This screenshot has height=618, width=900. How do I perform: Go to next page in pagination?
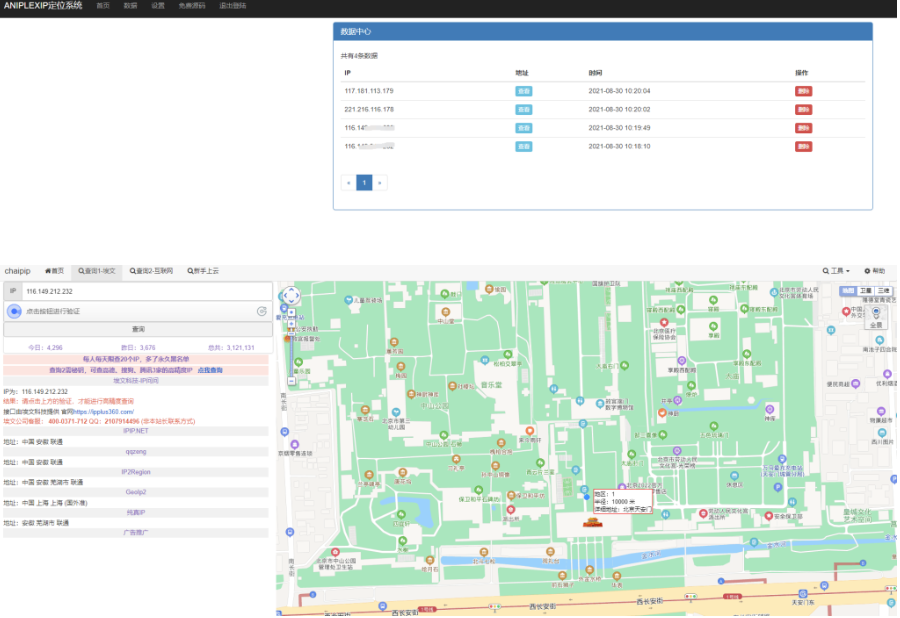click(x=380, y=182)
